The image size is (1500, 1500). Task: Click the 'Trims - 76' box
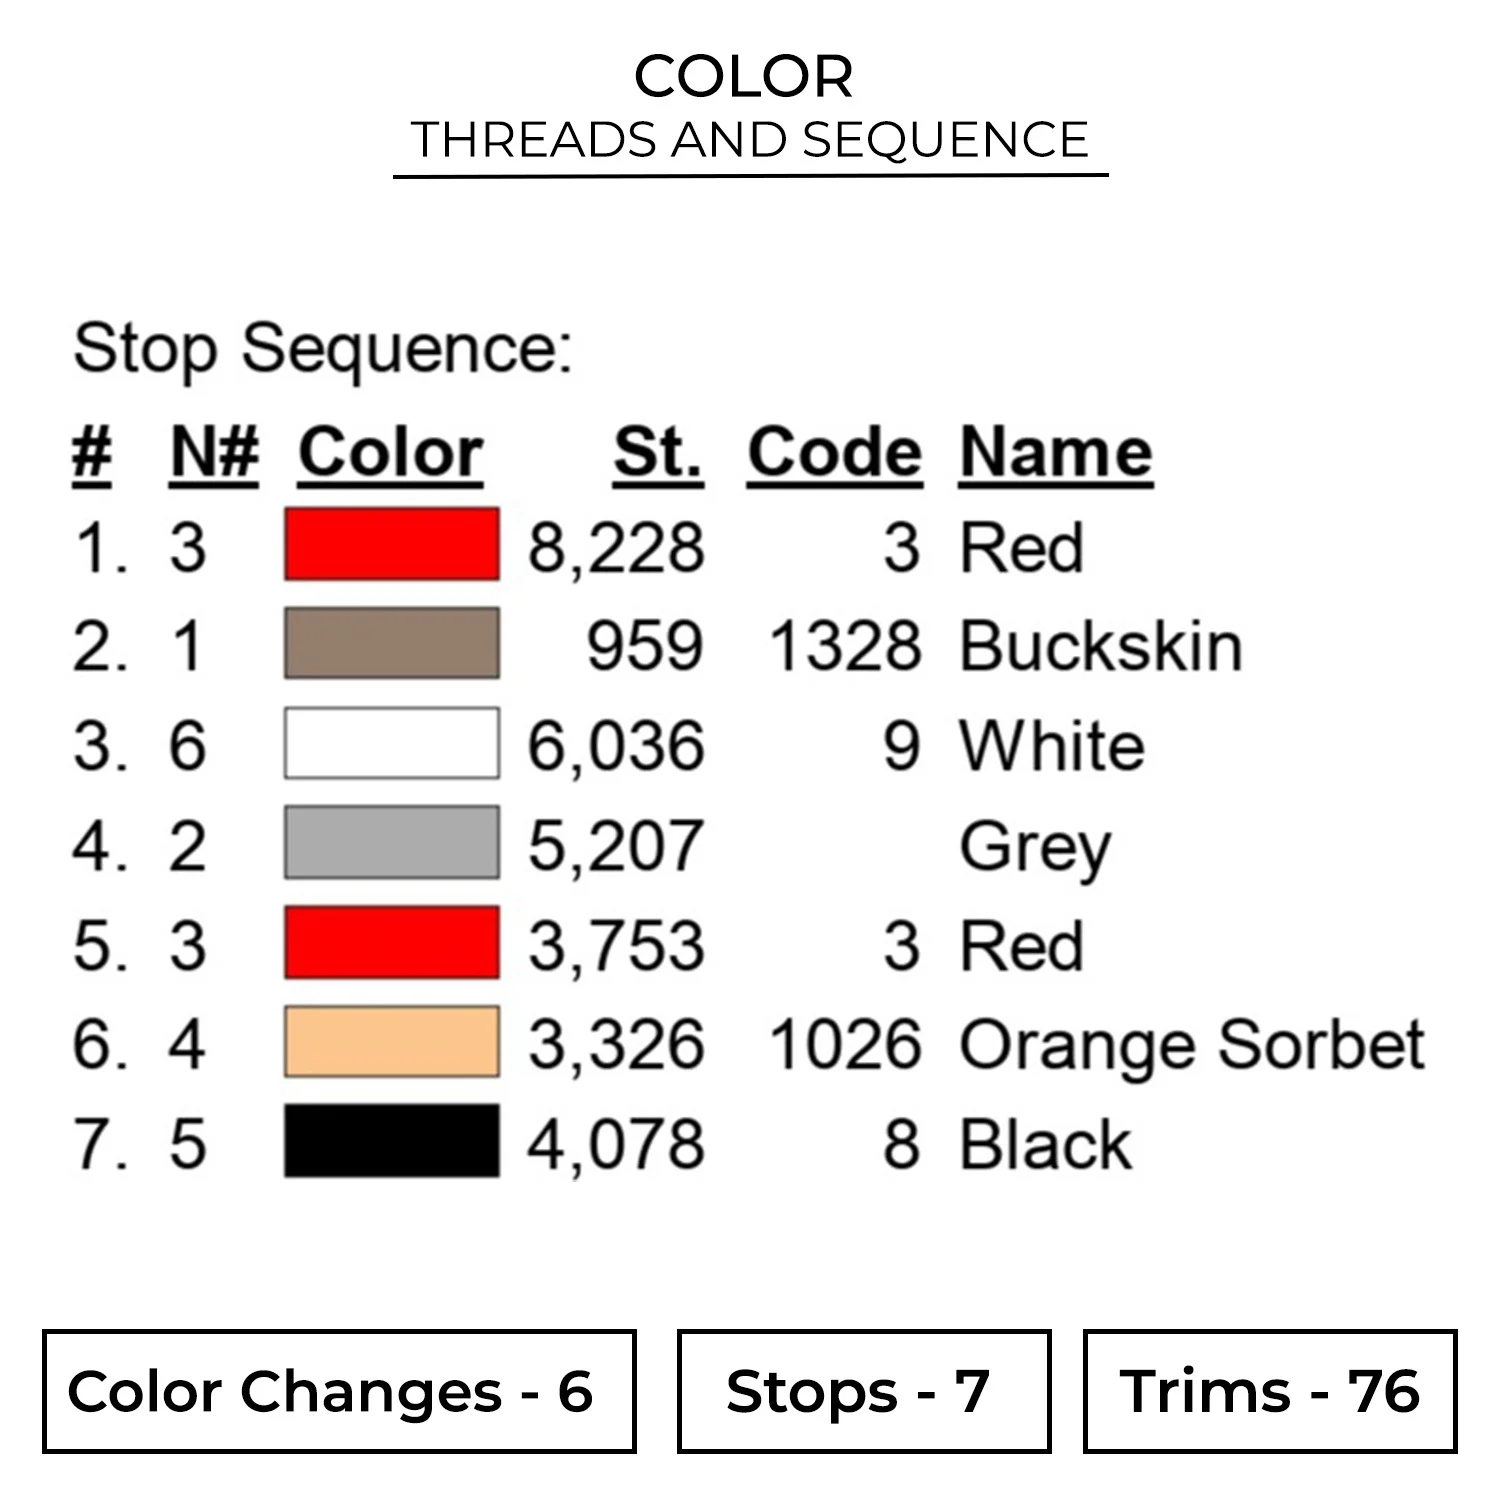1269,1391
